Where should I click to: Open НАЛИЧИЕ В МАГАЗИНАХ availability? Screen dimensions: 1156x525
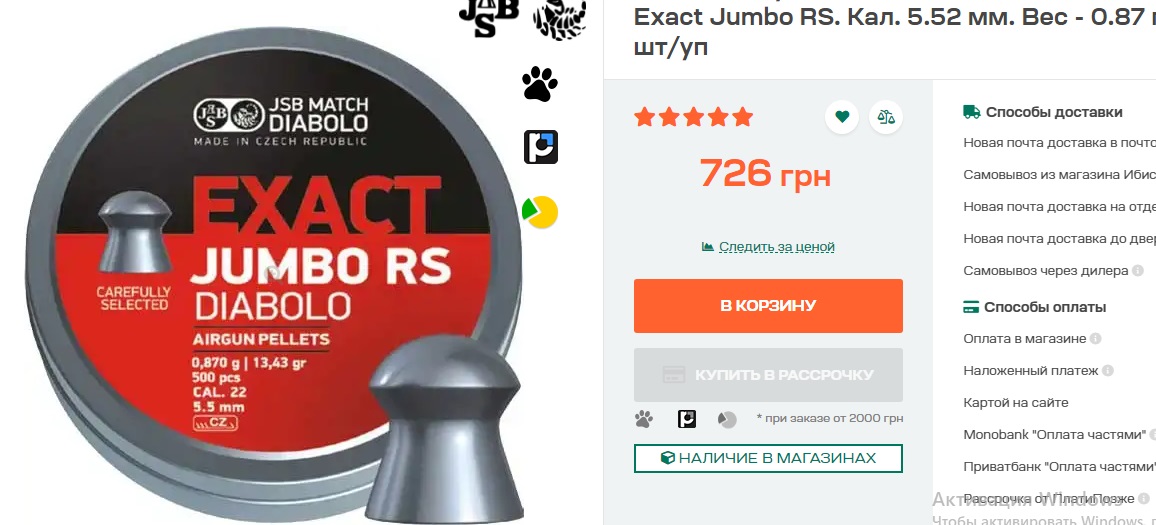768,458
